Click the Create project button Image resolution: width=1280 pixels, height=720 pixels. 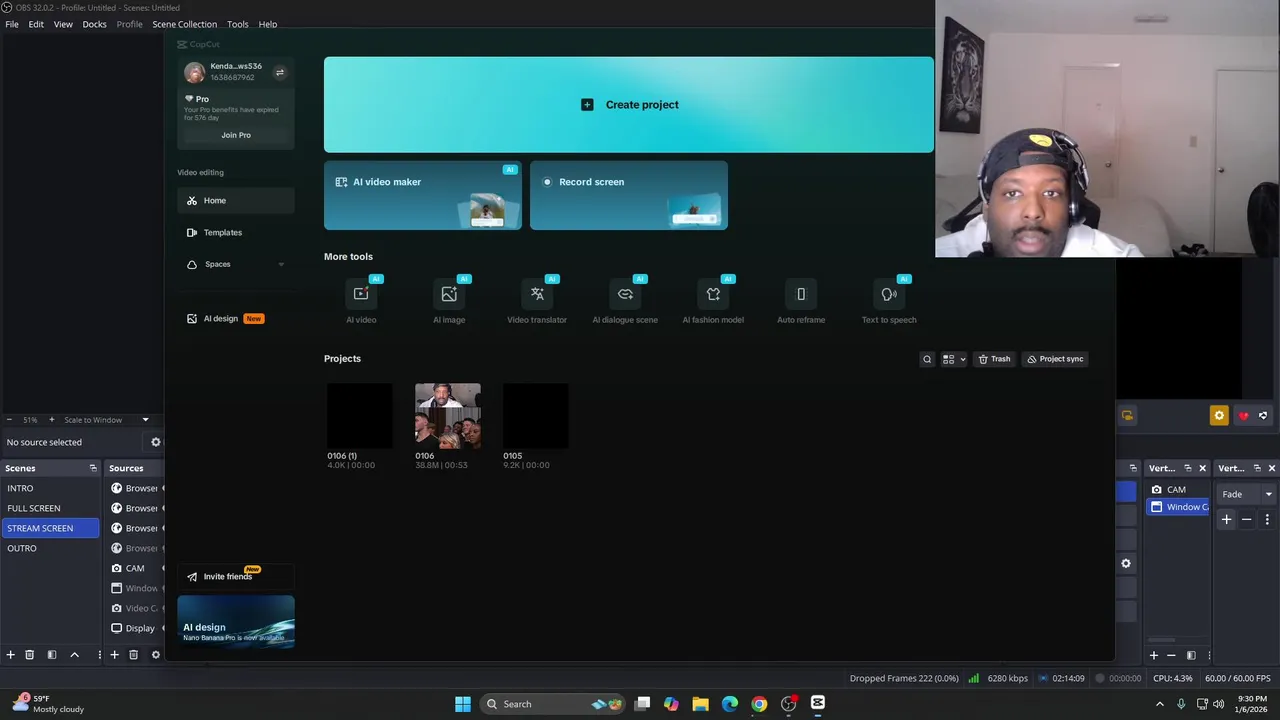point(629,105)
